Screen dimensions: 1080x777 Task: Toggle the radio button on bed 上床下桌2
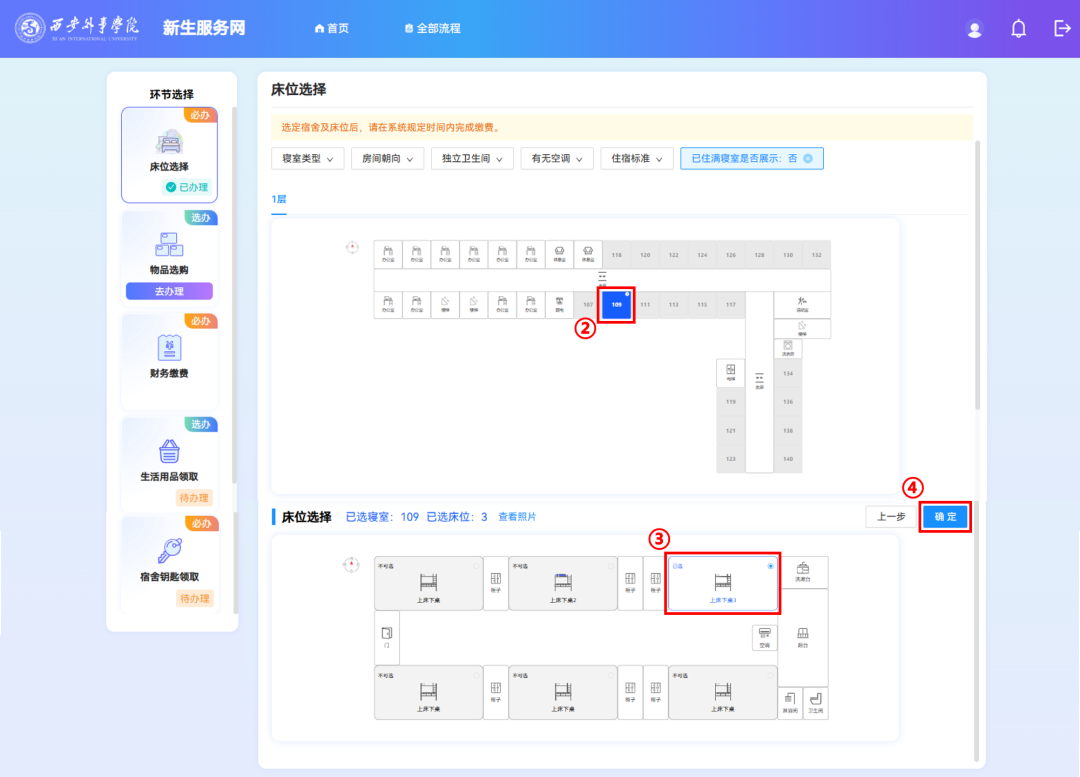click(x=611, y=566)
